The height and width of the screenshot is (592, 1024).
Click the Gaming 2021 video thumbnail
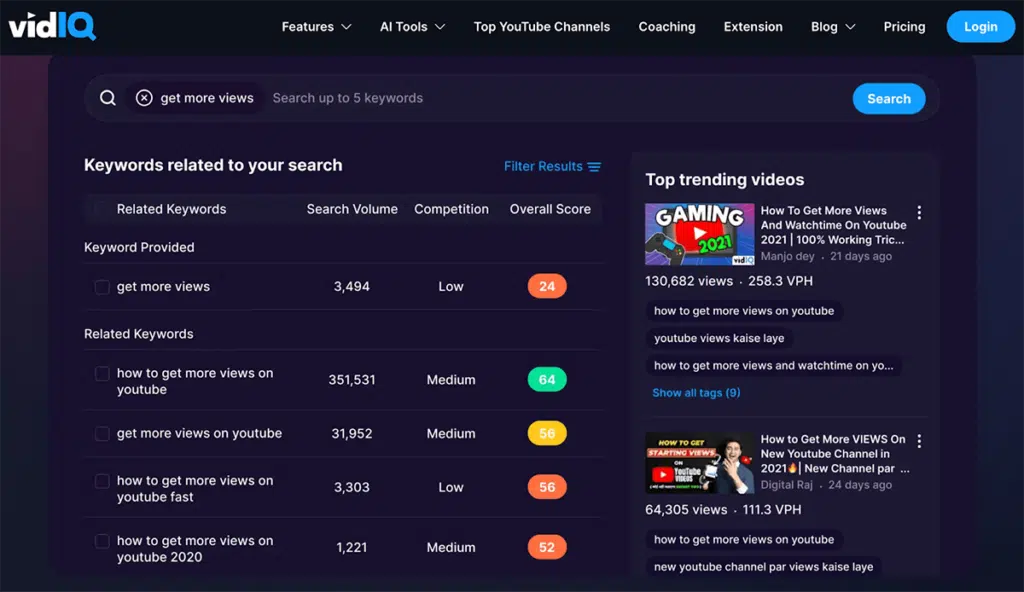698,235
